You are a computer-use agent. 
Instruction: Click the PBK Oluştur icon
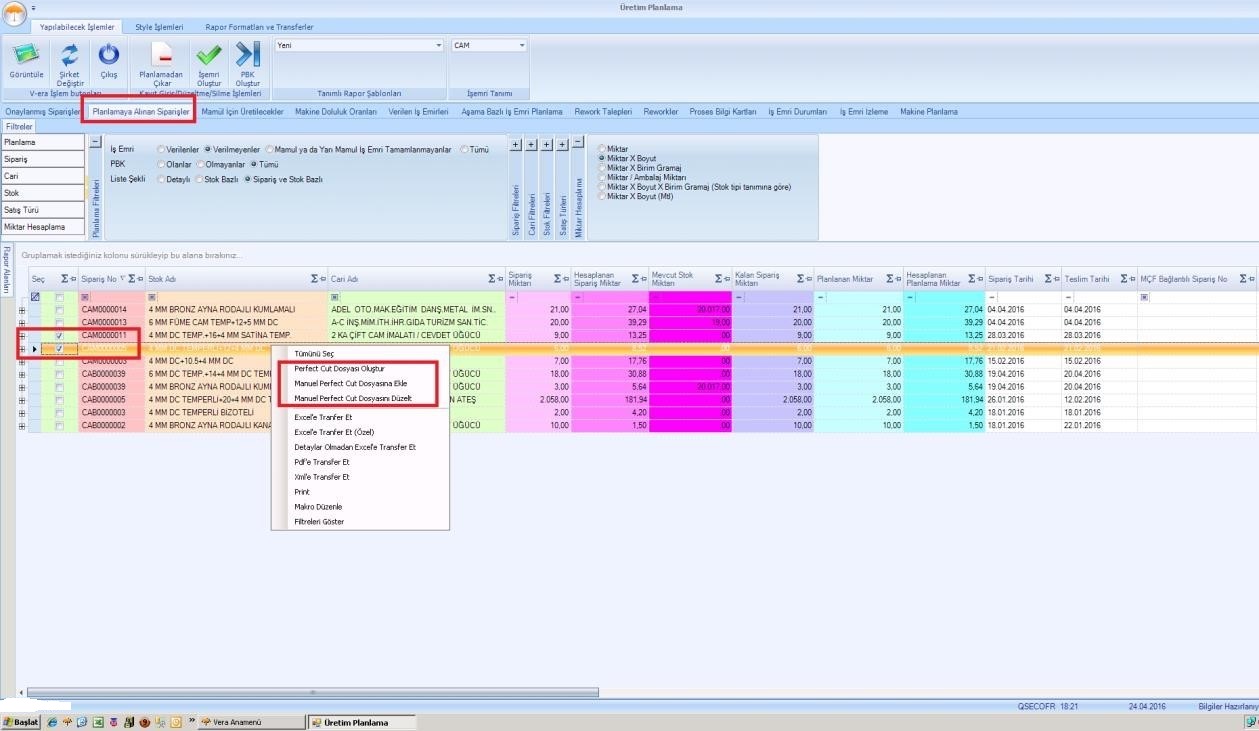[247, 56]
